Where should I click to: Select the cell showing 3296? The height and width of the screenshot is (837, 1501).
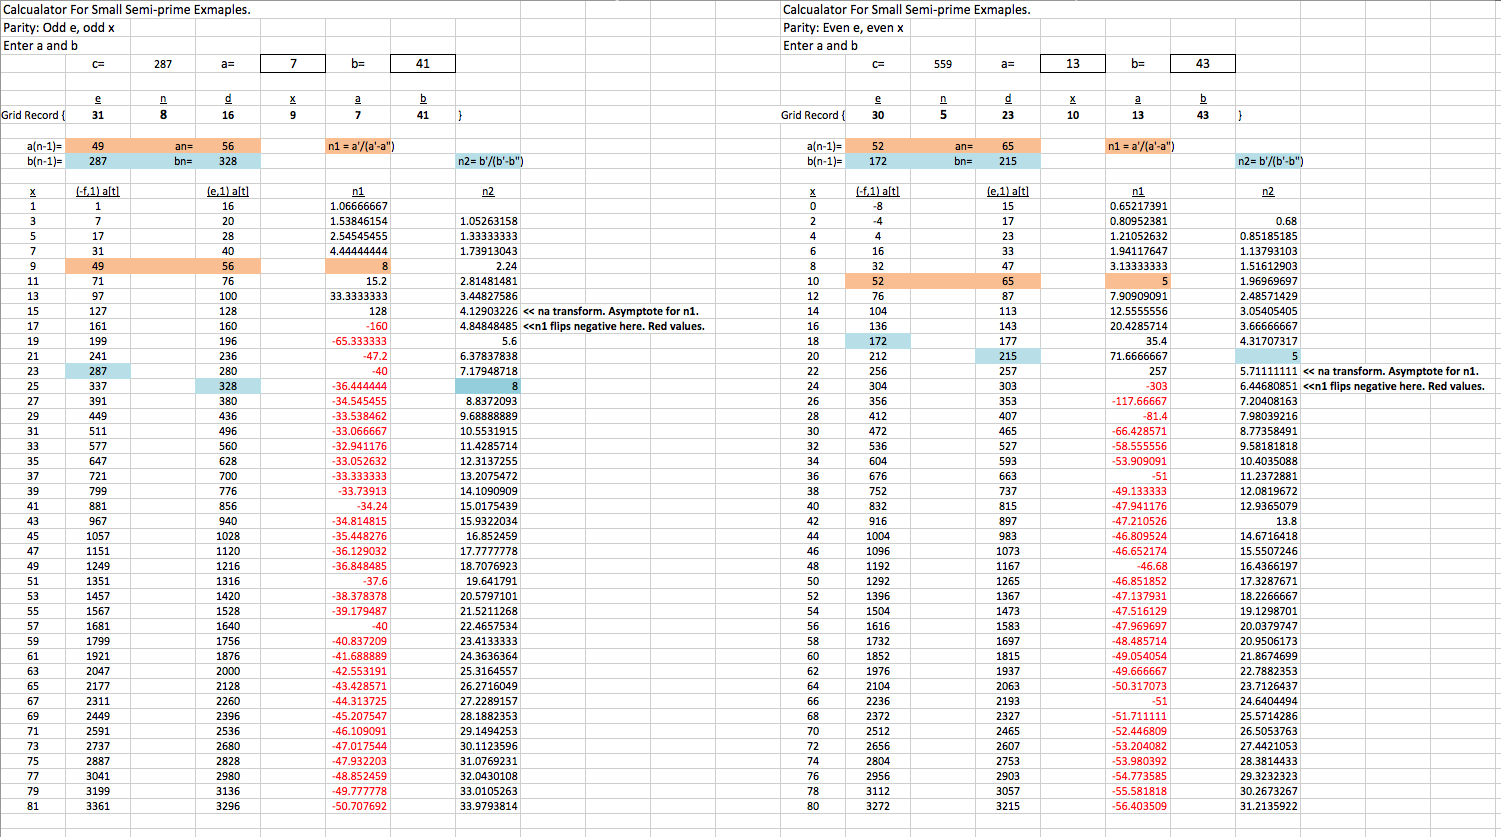tap(228, 806)
